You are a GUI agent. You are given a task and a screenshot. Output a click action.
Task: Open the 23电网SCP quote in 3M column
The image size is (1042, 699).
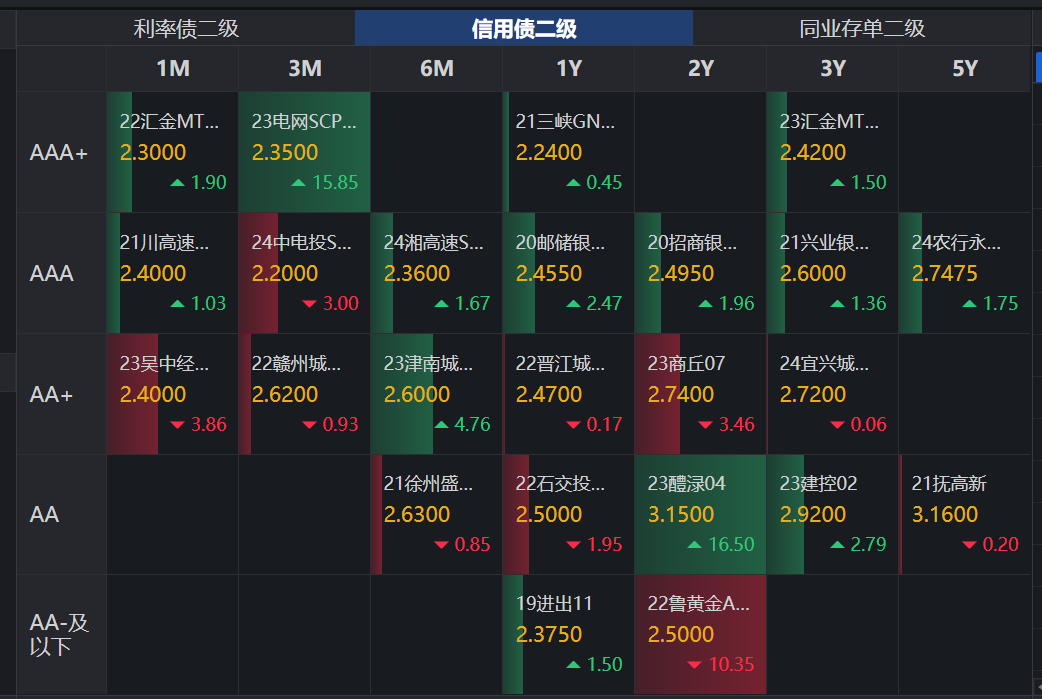(304, 151)
